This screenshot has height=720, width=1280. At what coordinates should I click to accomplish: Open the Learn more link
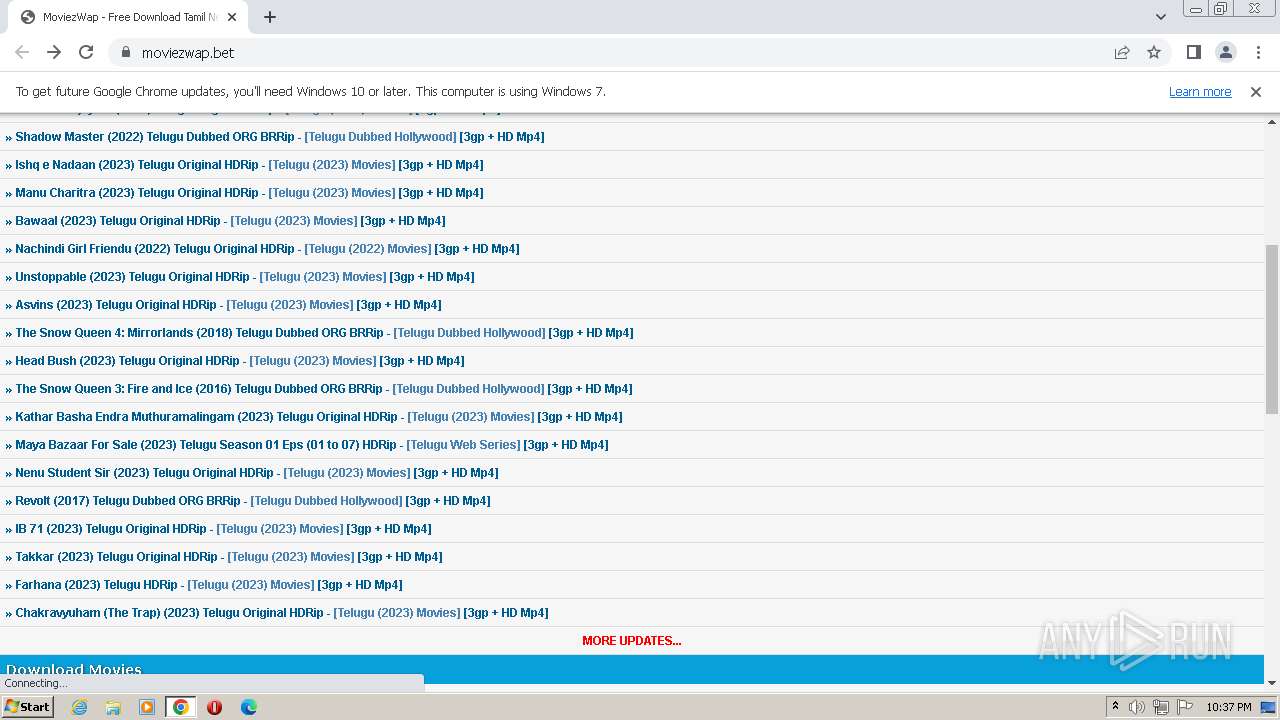coord(1200,91)
